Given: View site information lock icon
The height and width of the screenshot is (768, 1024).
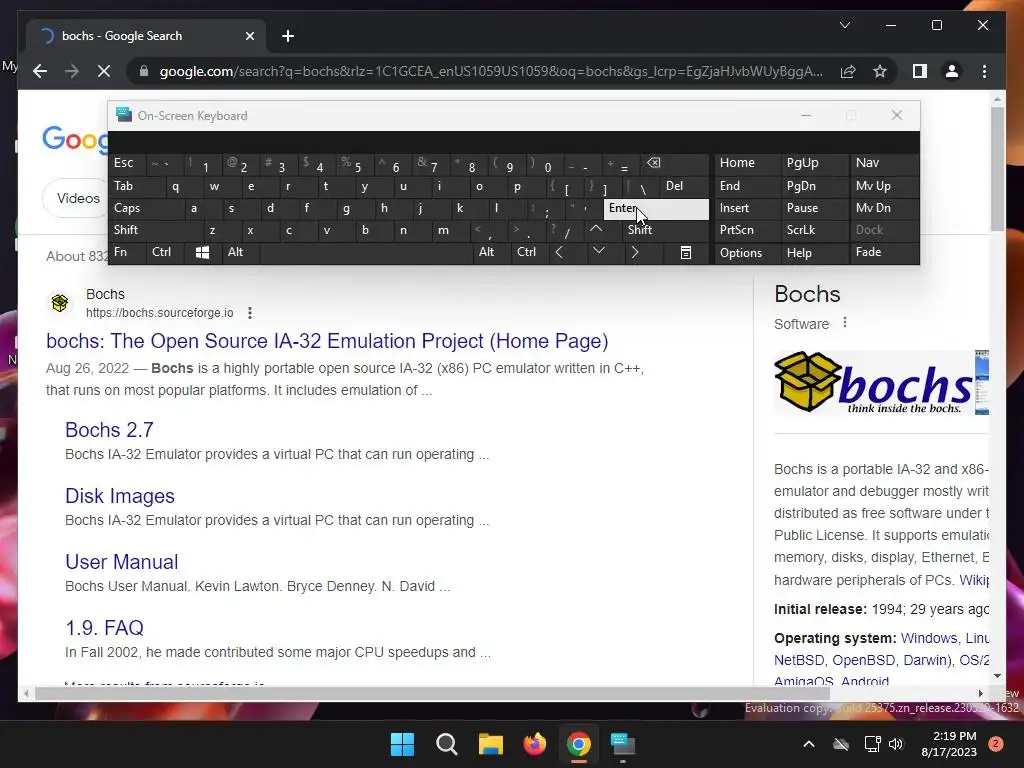Looking at the screenshot, I should [x=144, y=71].
